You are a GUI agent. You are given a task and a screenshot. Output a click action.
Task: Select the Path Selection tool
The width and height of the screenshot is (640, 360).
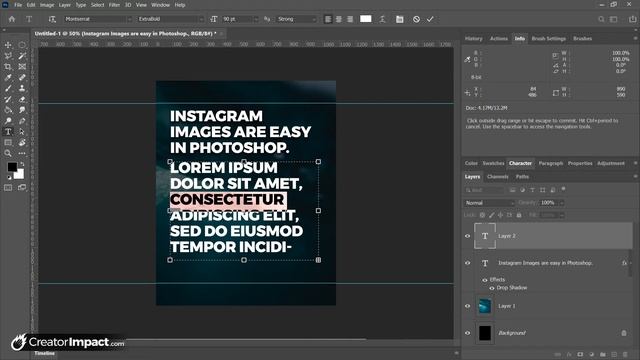click(22, 131)
